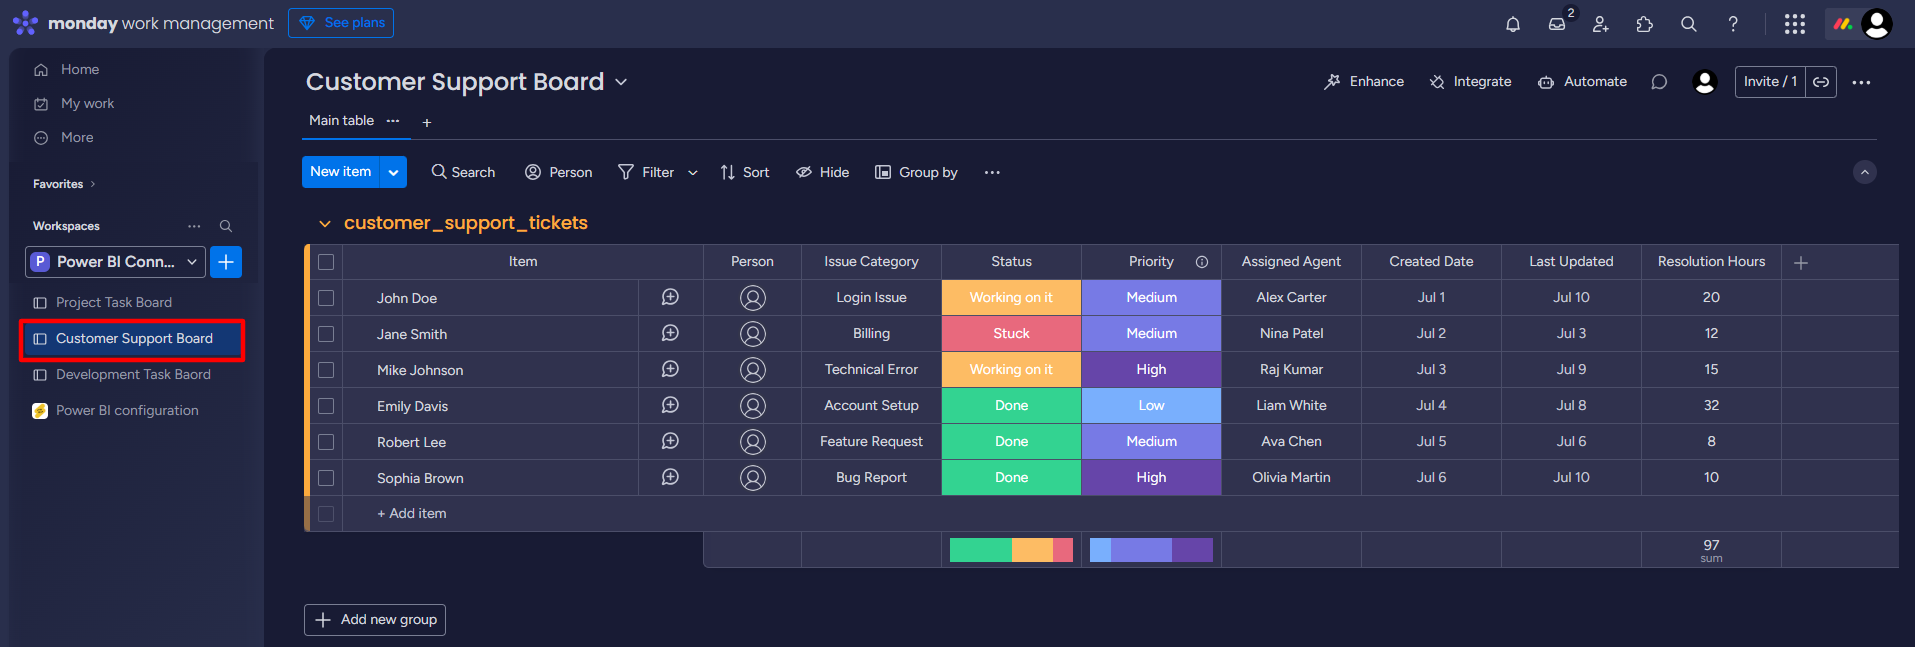The width and height of the screenshot is (1915, 647).
Task: Change Jane Smith's Stuck status cell
Action: 1011,334
